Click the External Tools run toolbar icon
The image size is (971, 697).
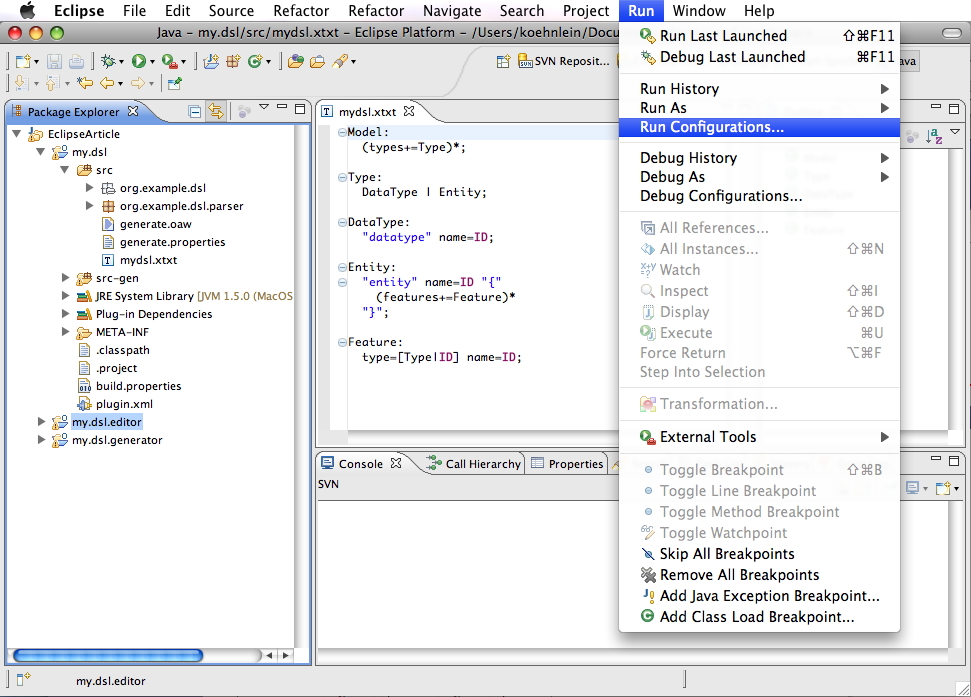[169, 61]
